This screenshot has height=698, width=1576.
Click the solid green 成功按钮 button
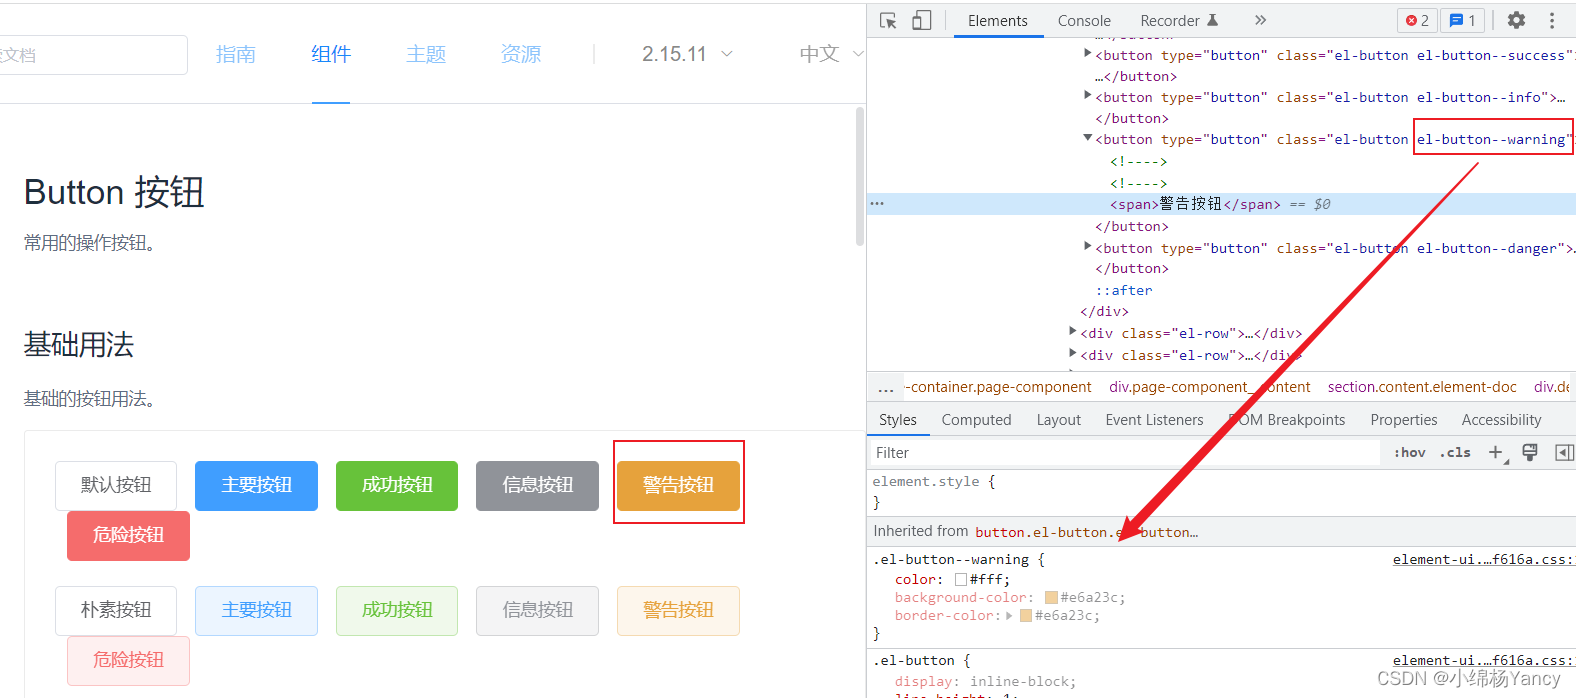tap(397, 486)
